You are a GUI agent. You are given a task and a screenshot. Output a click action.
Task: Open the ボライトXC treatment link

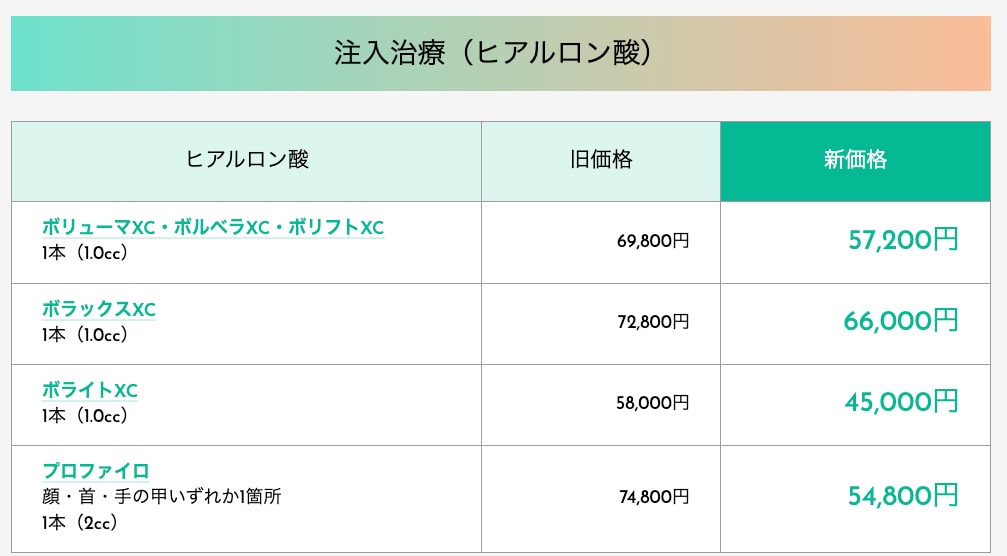pyautogui.click(x=90, y=390)
